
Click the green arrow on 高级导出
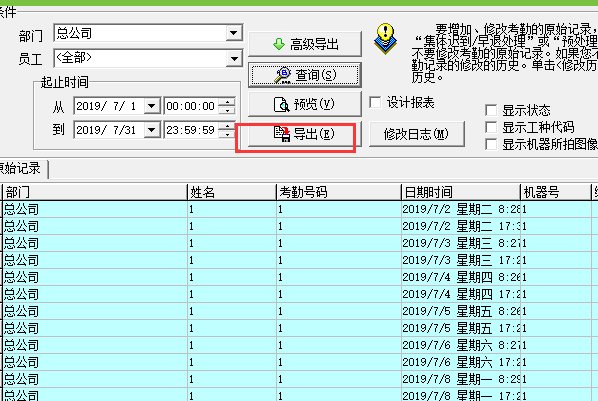[279, 44]
